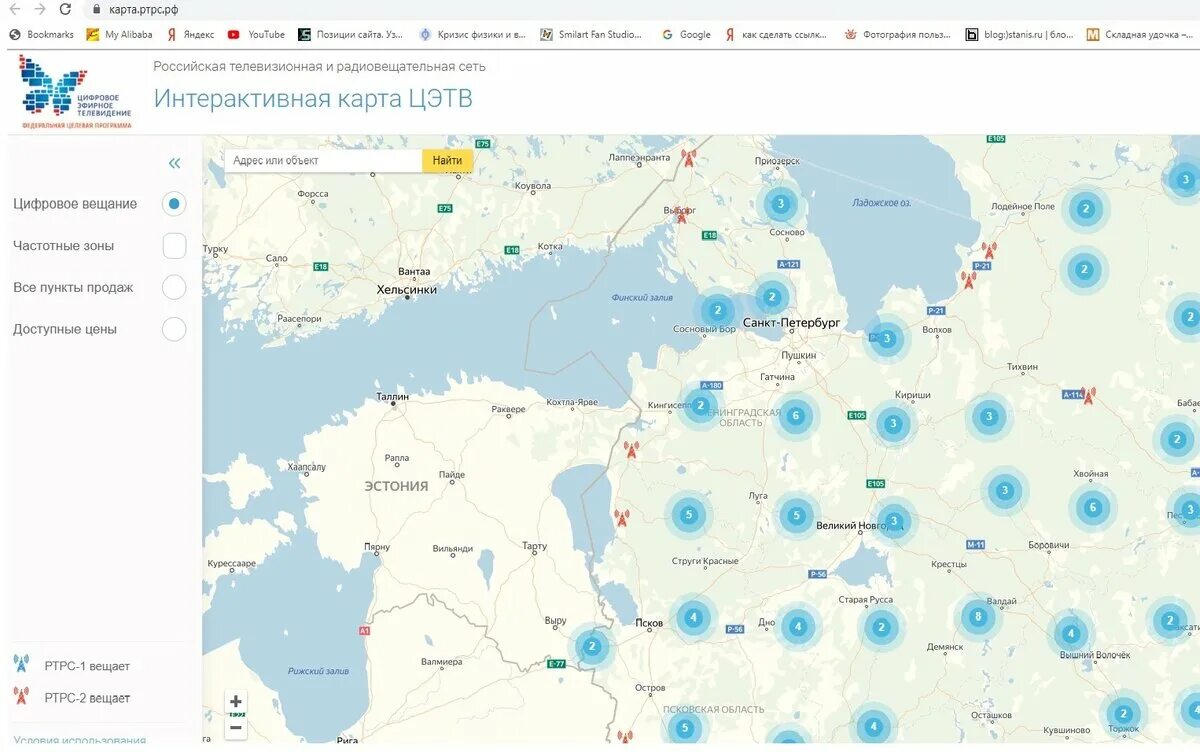This screenshot has height=752, width=1200.
Task: Click the padlock icon in the address bar
Action: point(96,9)
